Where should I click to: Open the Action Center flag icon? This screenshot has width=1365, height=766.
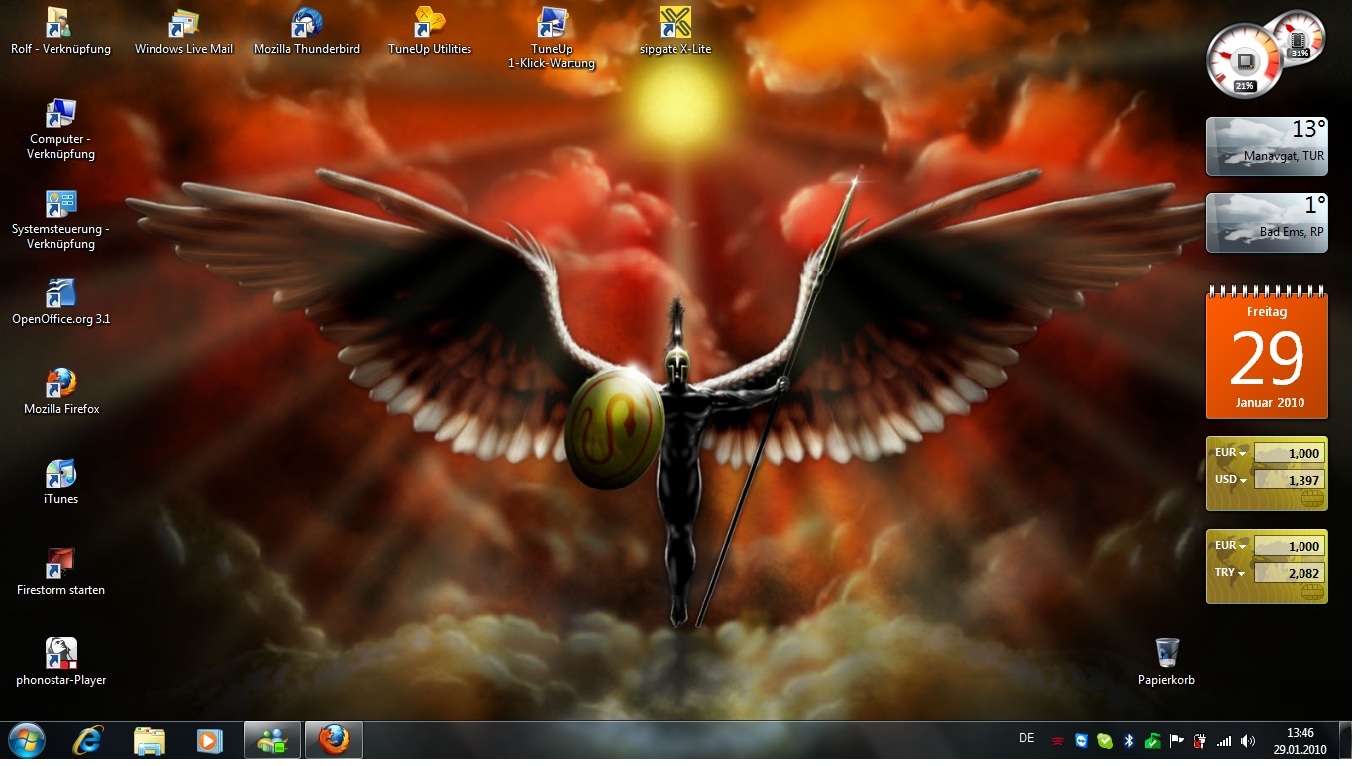1177,741
